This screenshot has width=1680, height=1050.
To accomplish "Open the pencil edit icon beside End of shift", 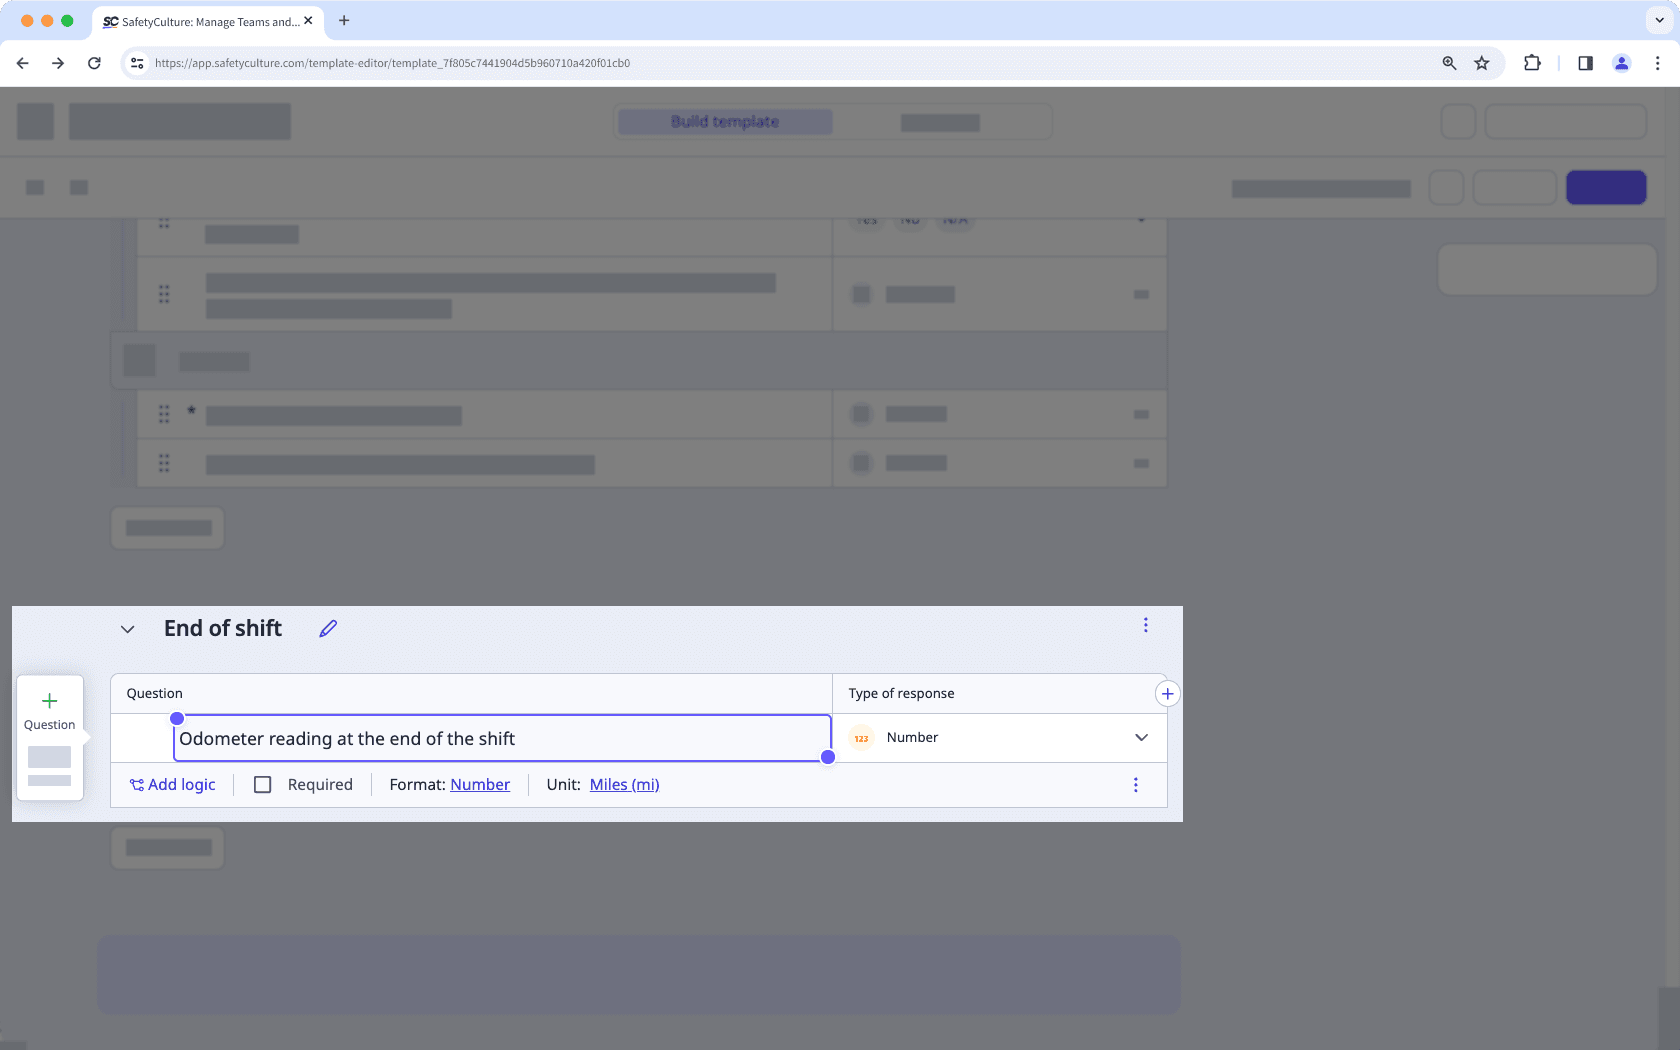I will tap(327, 629).
